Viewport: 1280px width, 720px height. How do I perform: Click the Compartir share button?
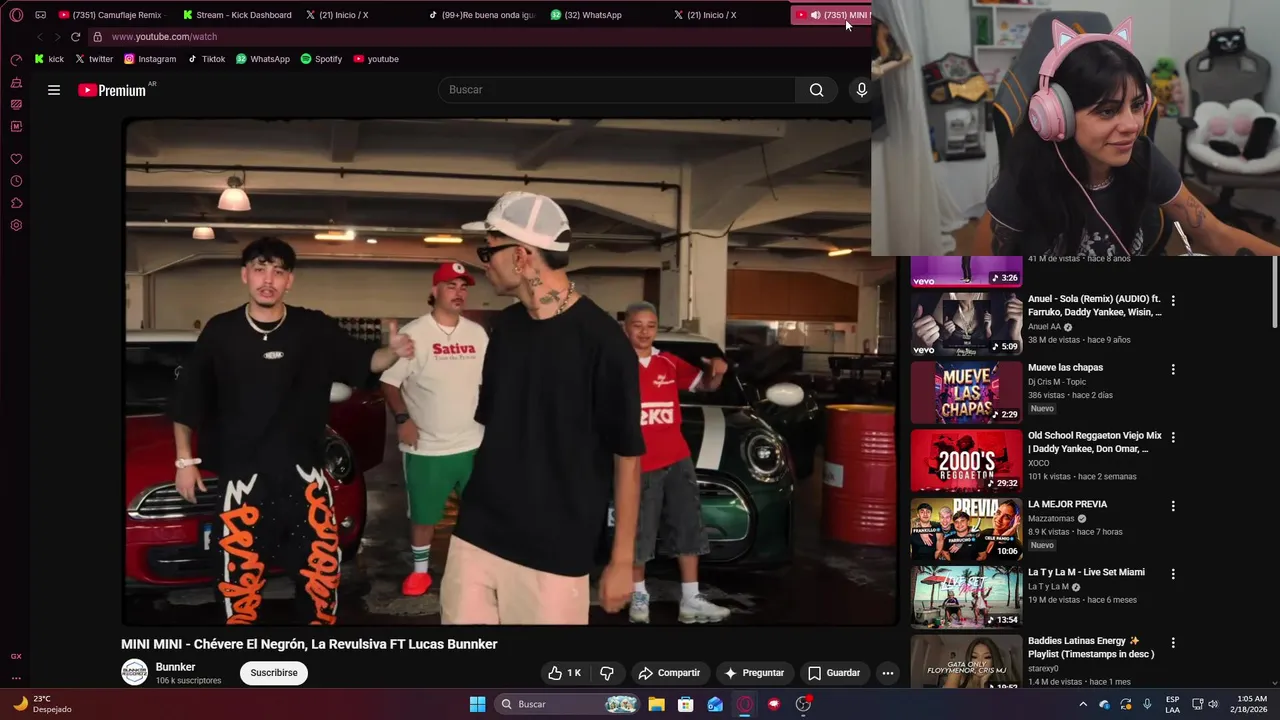click(x=669, y=673)
